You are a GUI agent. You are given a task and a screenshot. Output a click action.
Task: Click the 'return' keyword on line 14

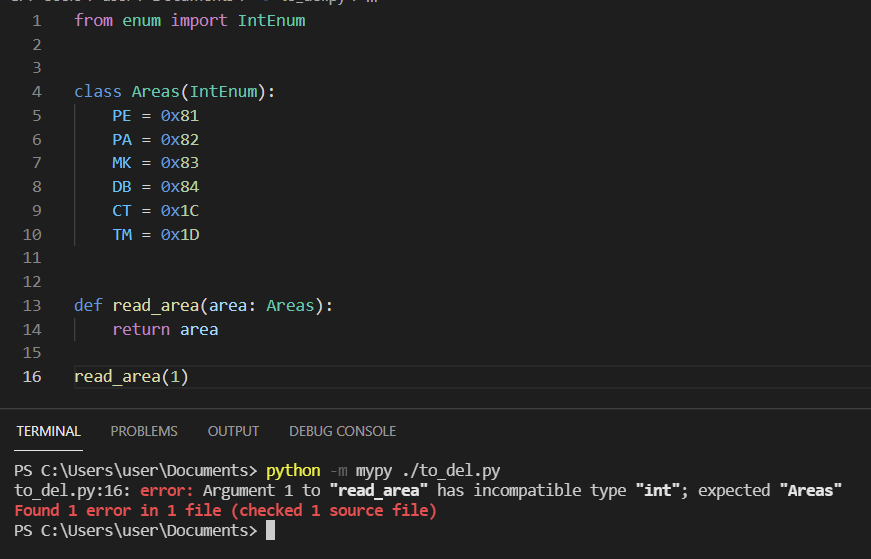pos(141,330)
